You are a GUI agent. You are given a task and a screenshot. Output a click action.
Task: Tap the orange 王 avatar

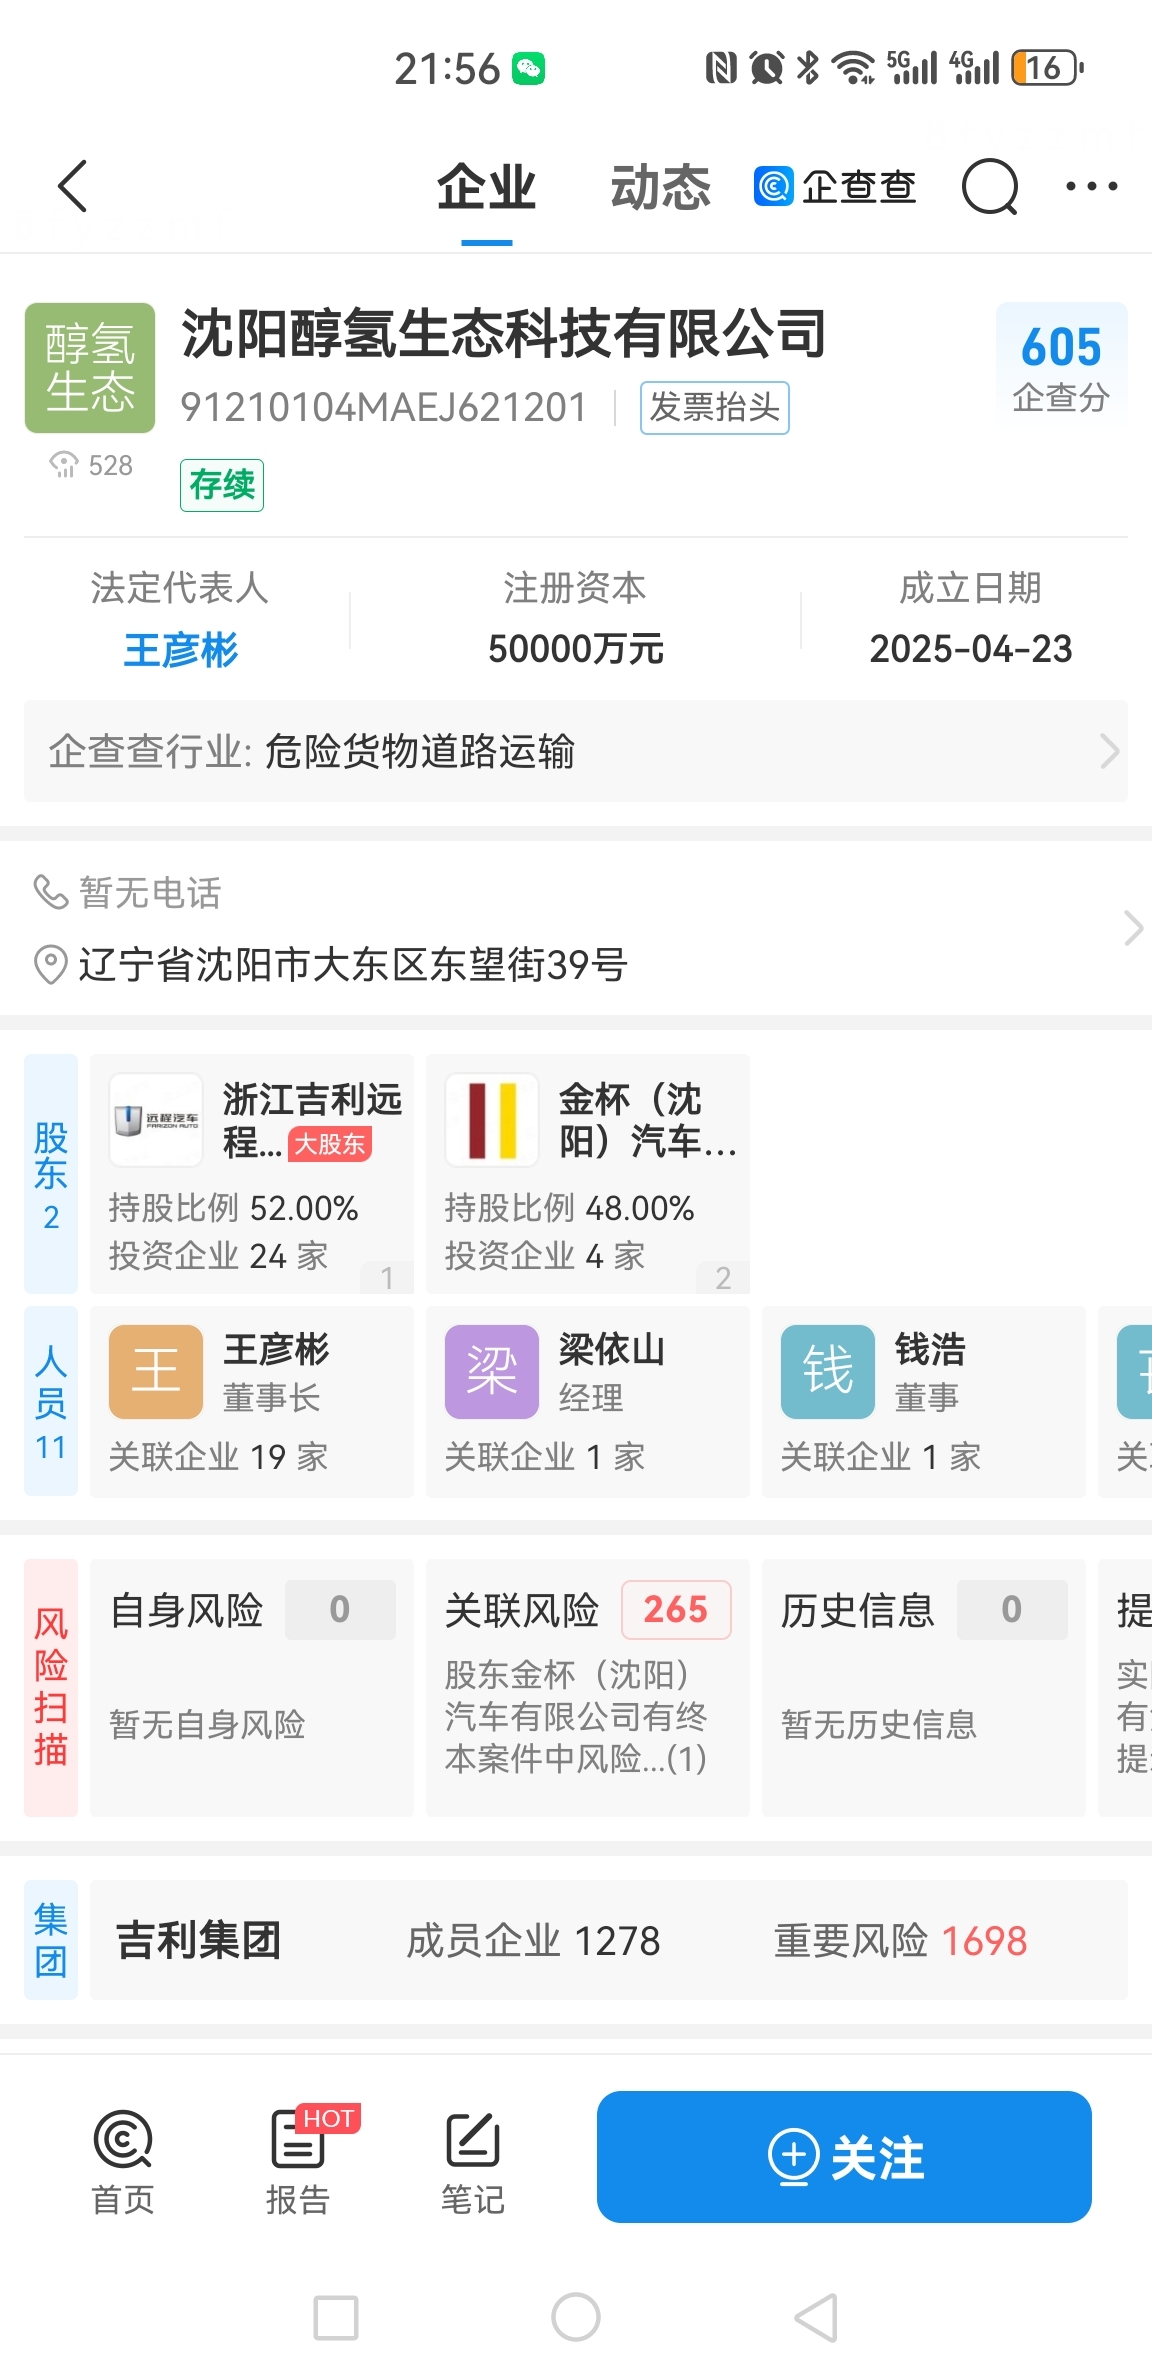[x=156, y=1372]
